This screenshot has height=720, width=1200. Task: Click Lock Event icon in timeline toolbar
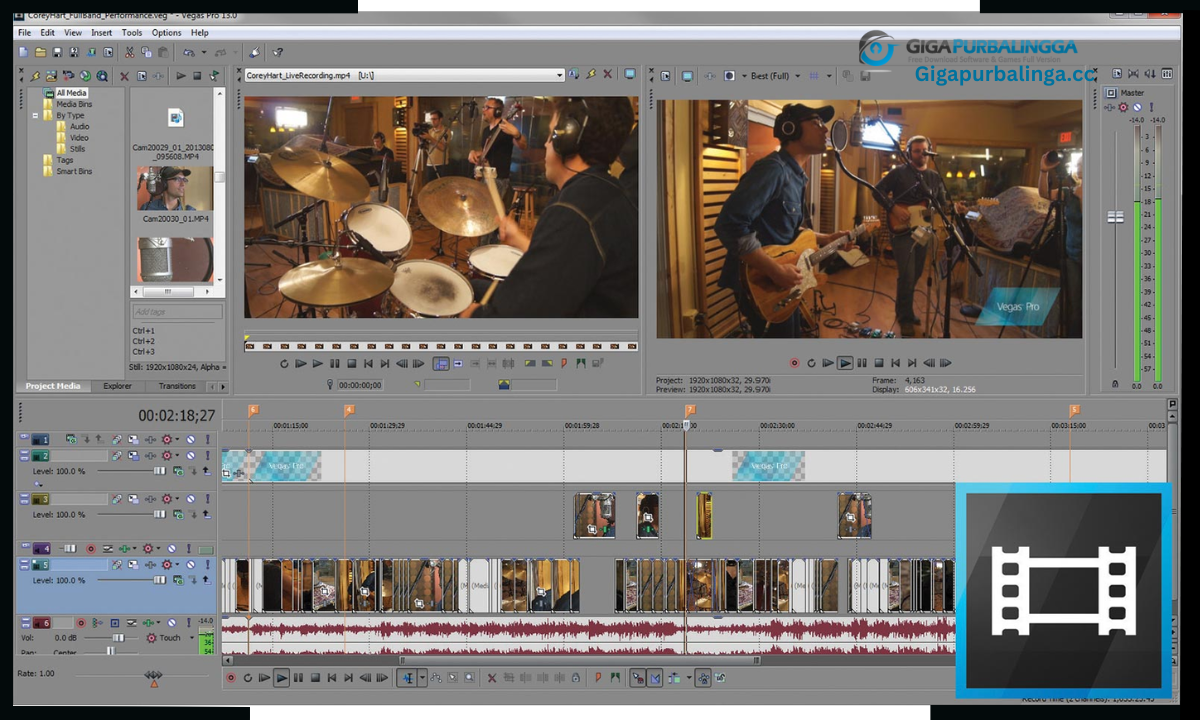[576, 678]
